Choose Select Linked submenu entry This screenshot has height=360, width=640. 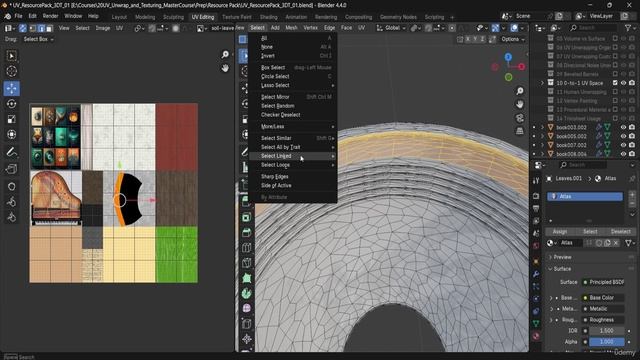pos(293,156)
